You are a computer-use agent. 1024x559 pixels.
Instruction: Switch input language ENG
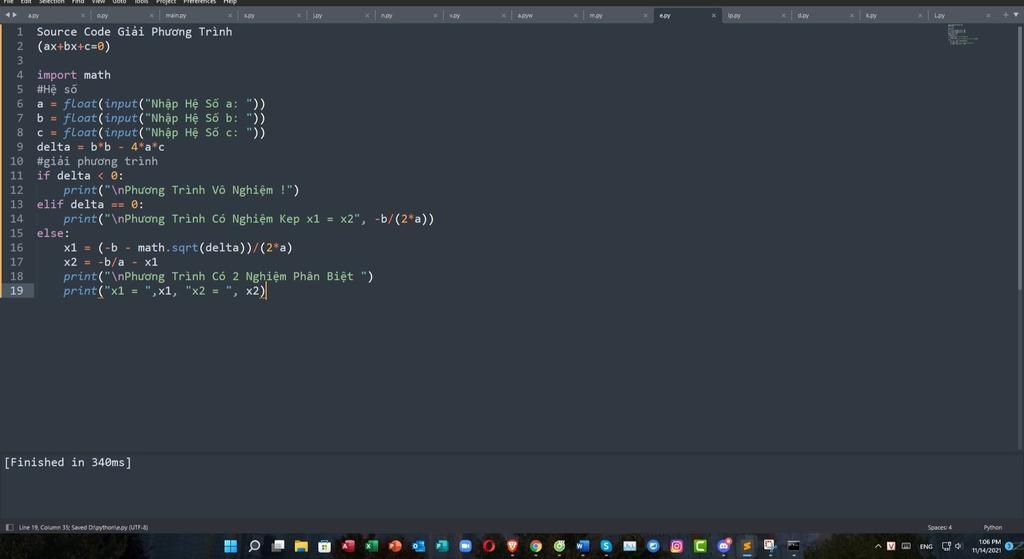[x=926, y=546]
